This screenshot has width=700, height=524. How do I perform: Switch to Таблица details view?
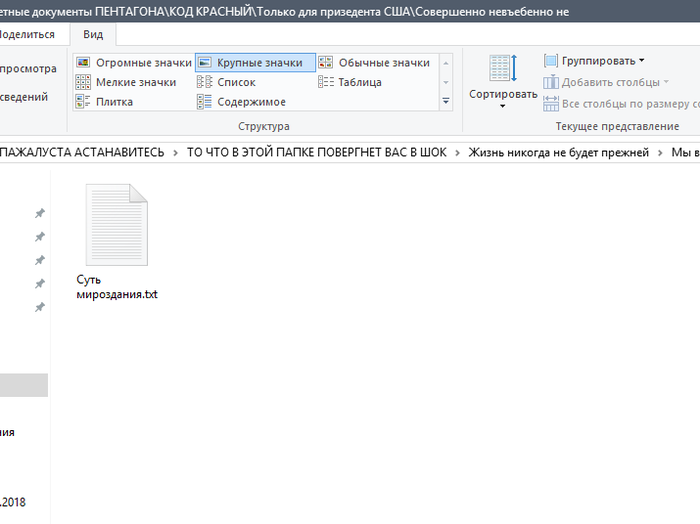coord(350,82)
